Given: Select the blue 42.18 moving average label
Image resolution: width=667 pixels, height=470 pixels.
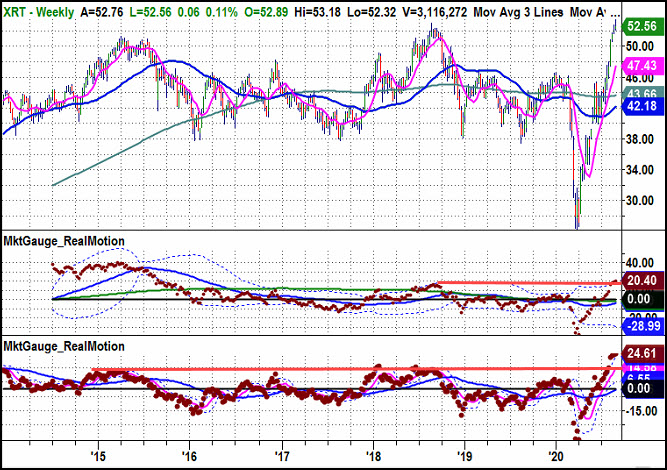Looking at the screenshot, I should pyautogui.click(x=642, y=105).
